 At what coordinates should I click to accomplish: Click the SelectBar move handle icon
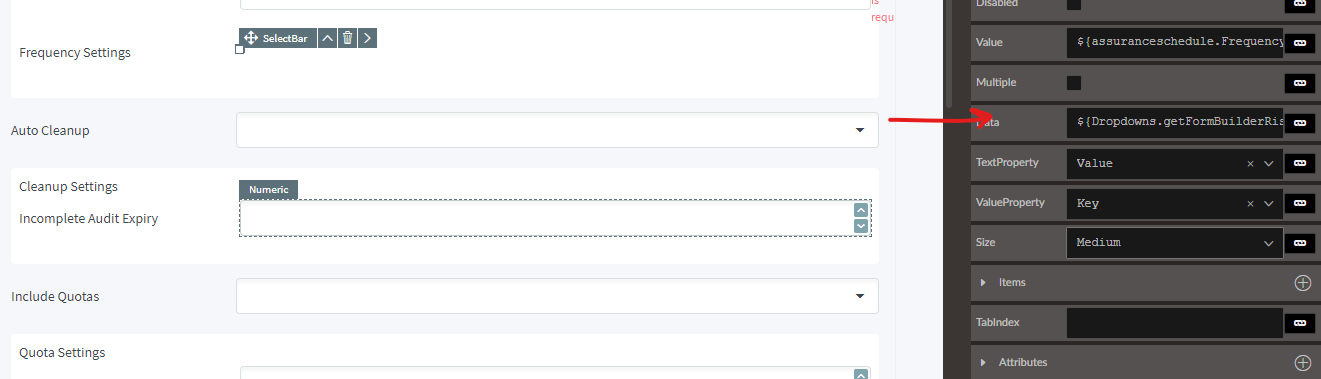tap(251, 38)
